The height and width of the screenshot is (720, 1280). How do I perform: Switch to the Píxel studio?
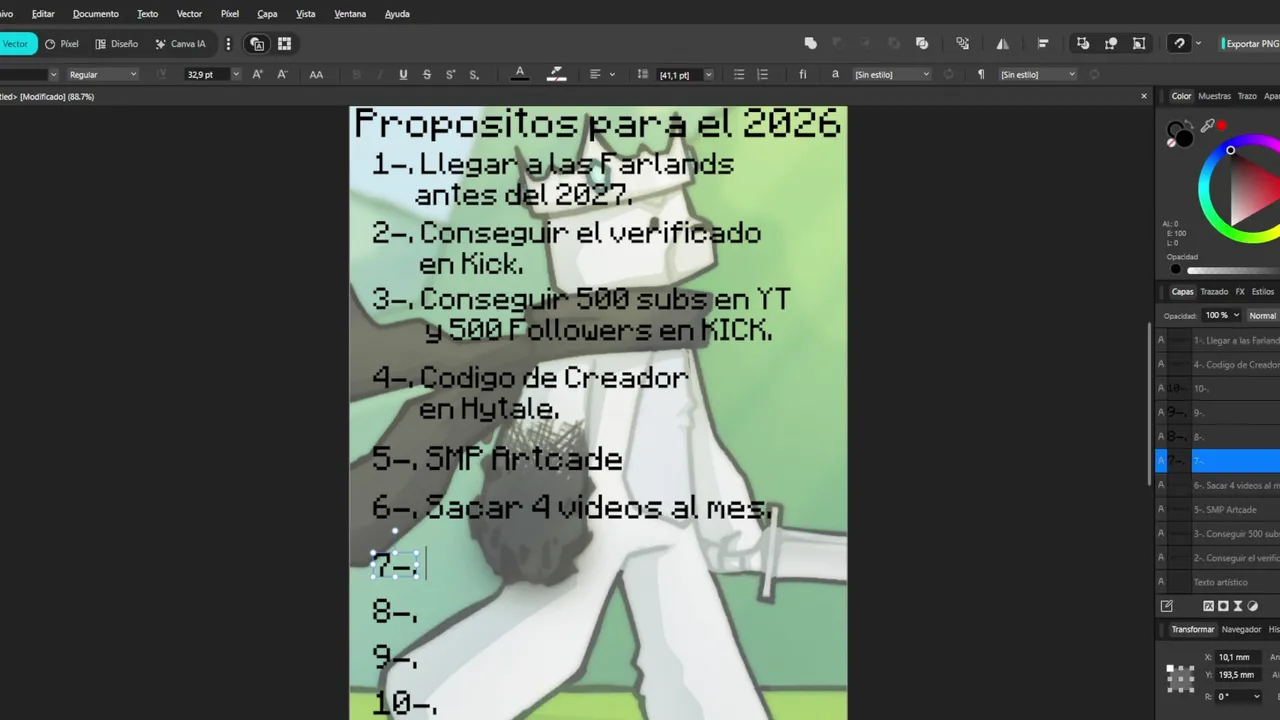point(62,44)
